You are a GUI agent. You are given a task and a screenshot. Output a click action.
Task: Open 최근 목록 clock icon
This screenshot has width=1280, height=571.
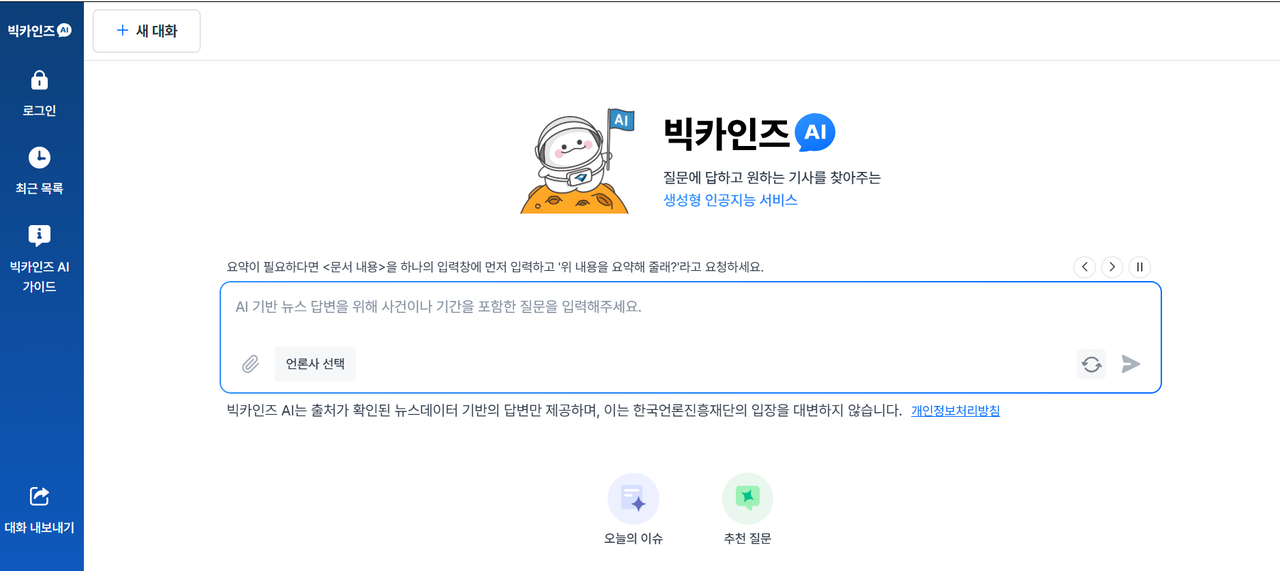(39, 157)
